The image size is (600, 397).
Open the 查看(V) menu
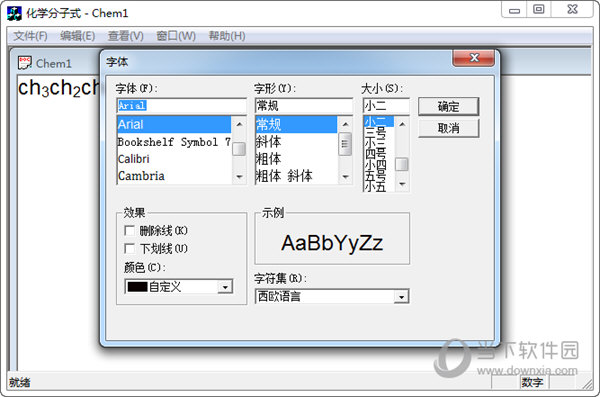click(x=126, y=36)
